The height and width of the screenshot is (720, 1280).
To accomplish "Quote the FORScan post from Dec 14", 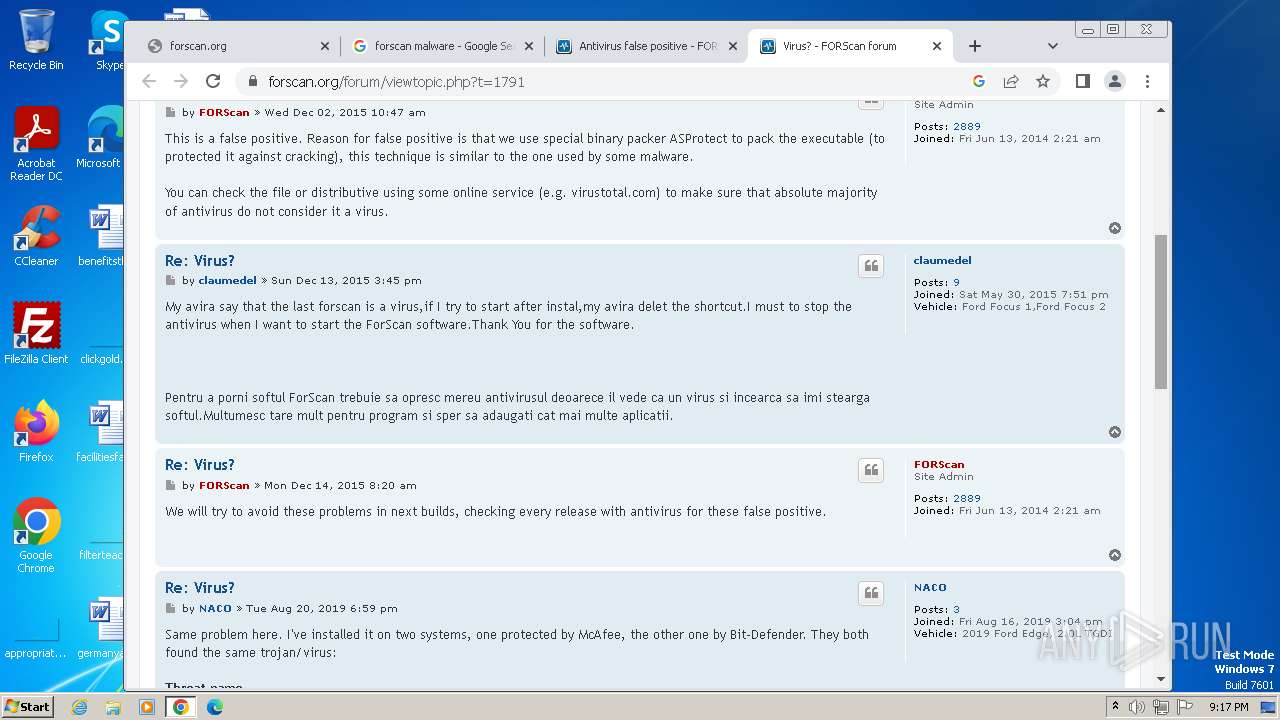I will 871,470.
